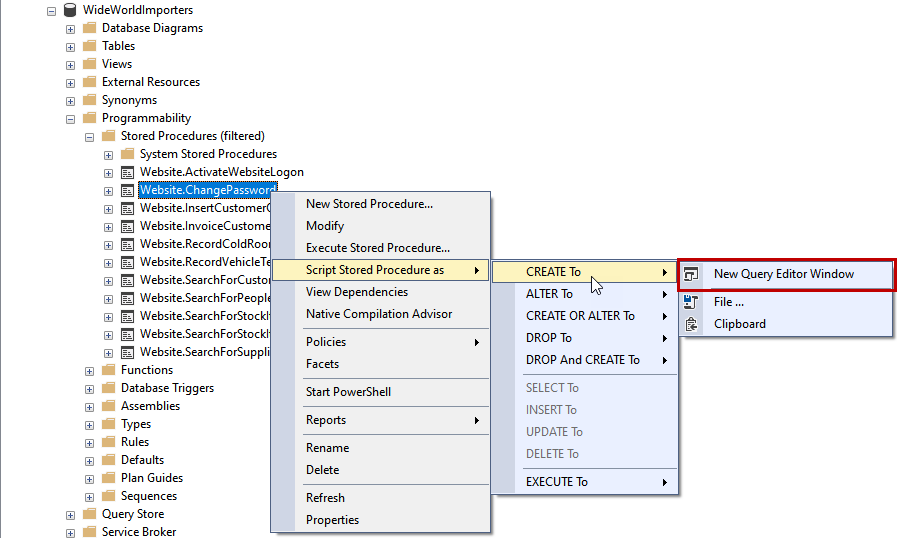
Task: Select the File ... script option
Action: point(786,302)
